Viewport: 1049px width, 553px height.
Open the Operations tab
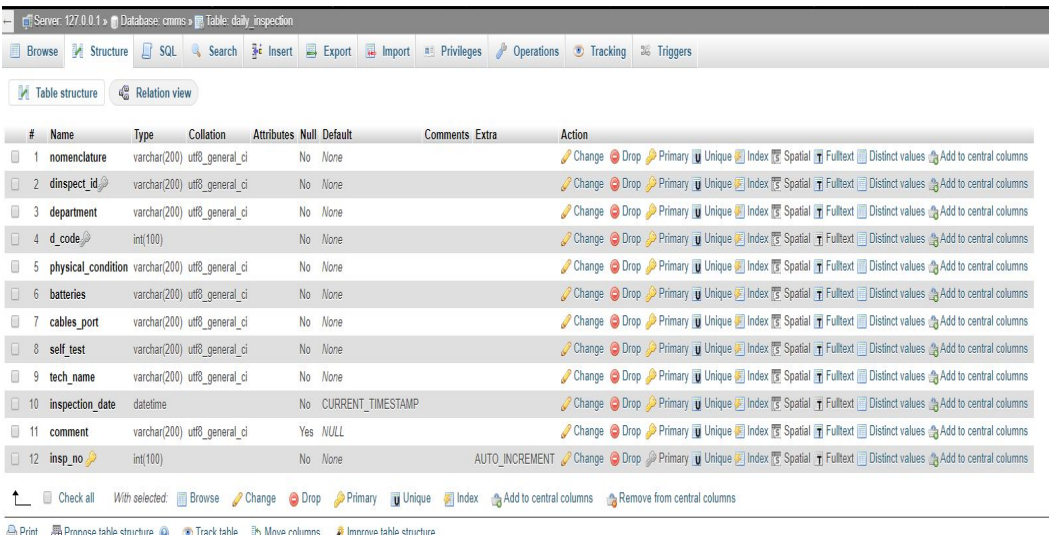click(527, 51)
